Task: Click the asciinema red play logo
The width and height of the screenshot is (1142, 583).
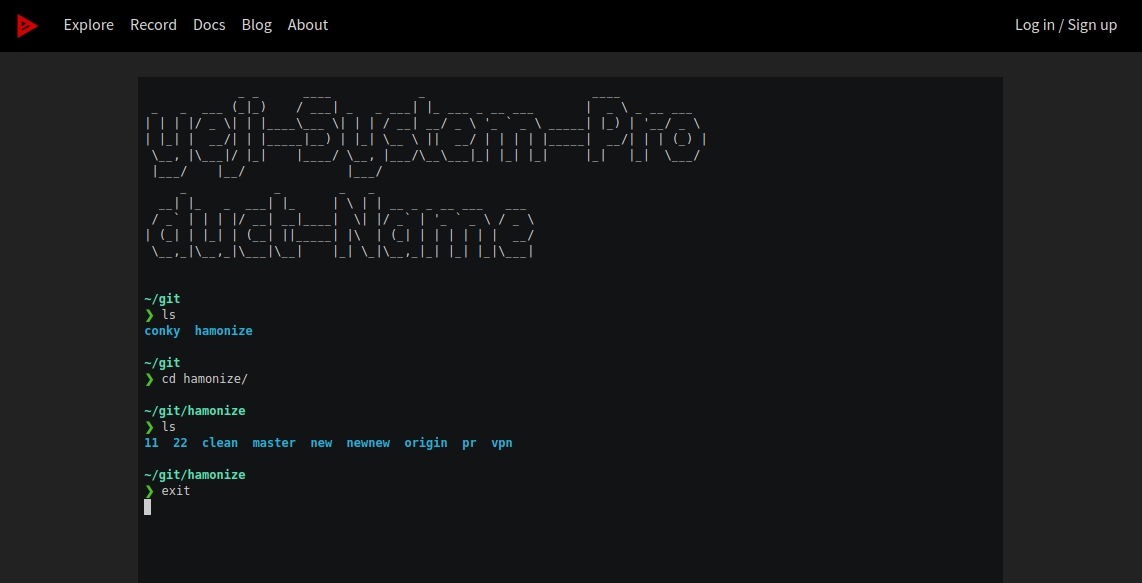Action: pyautogui.click(x=27, y=25)
